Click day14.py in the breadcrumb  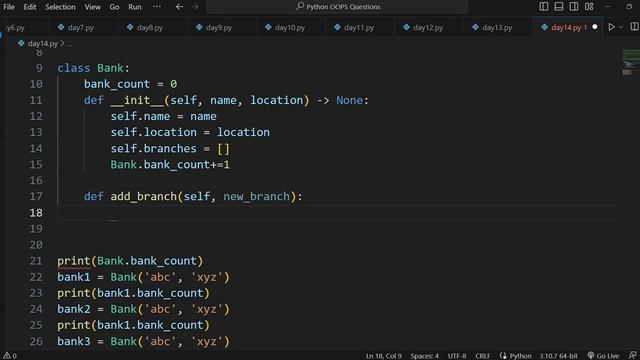(x=42, y=43)
